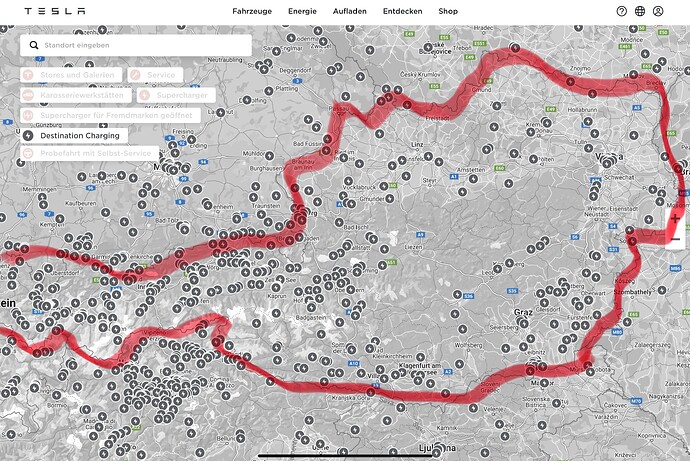Toggle Supercharger für Fremdmarken geöffnet filter
This screenshot has width=690, height=461.
pyautogui.click(x=110, y=115)
